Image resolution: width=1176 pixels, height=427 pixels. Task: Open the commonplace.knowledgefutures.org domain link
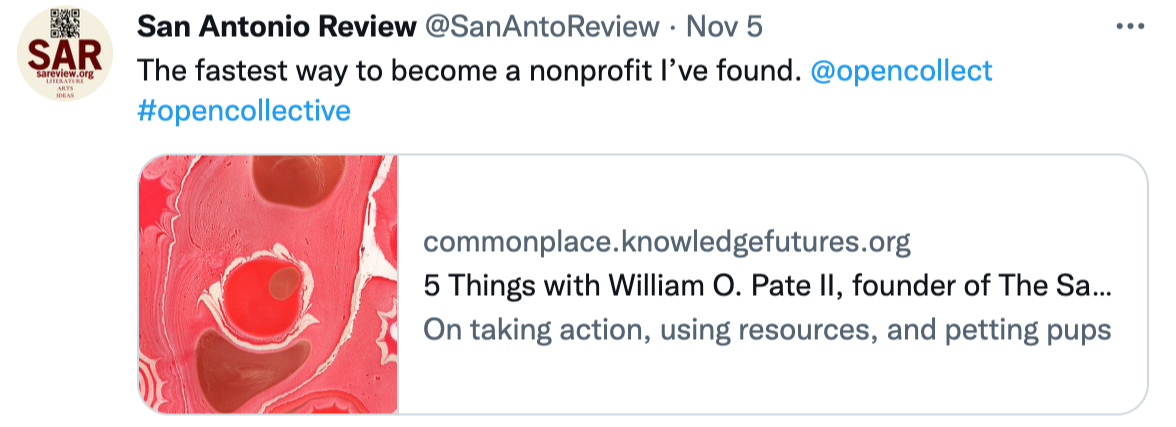(x=667, y=242)
